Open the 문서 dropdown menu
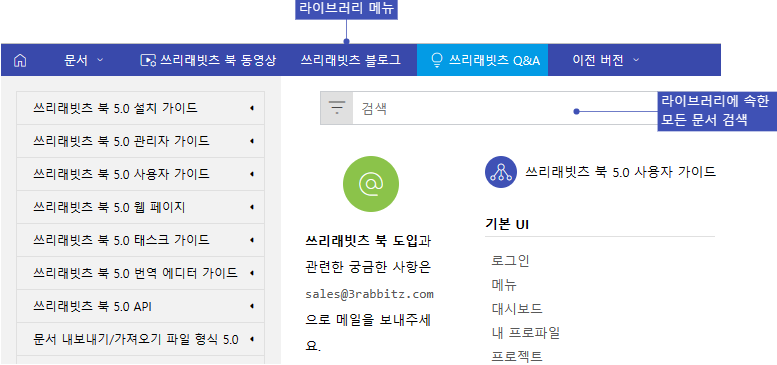This screenshot has height=365, width=777. pyautogui.click(x=84, y=60)
